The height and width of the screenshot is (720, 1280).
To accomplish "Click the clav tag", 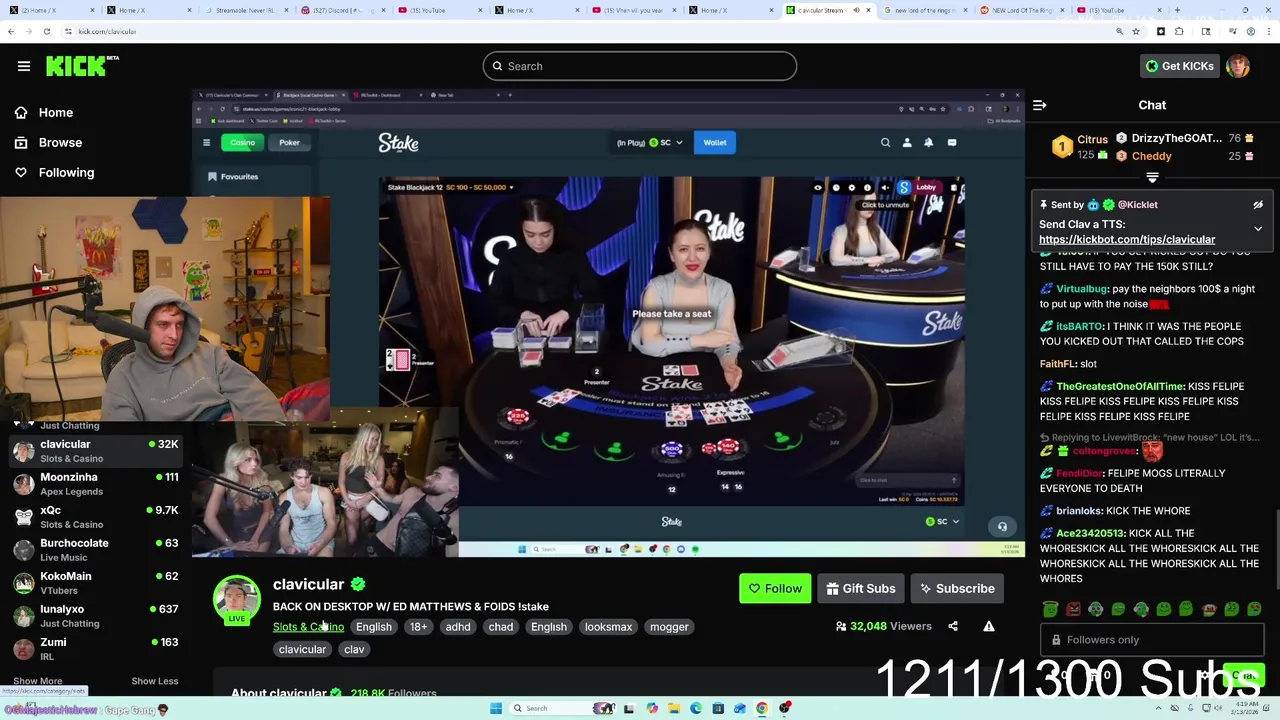I will point(354,650).
